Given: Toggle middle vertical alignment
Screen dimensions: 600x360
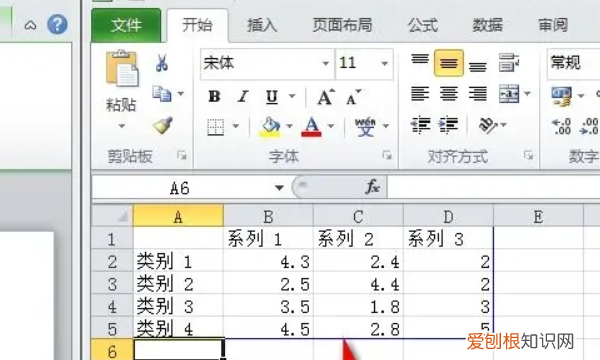Looking at the screenshot, I should tap(448, 63).
